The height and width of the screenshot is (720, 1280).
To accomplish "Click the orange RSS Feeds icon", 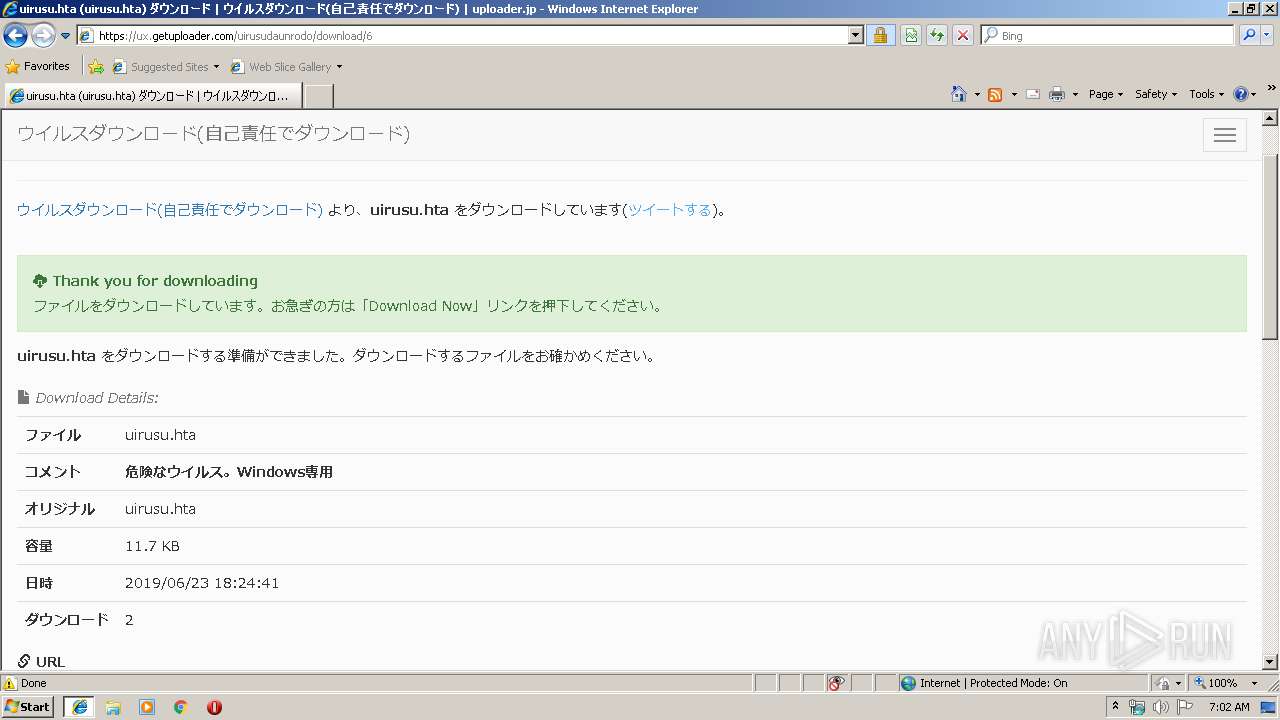I will coord(995,94).
